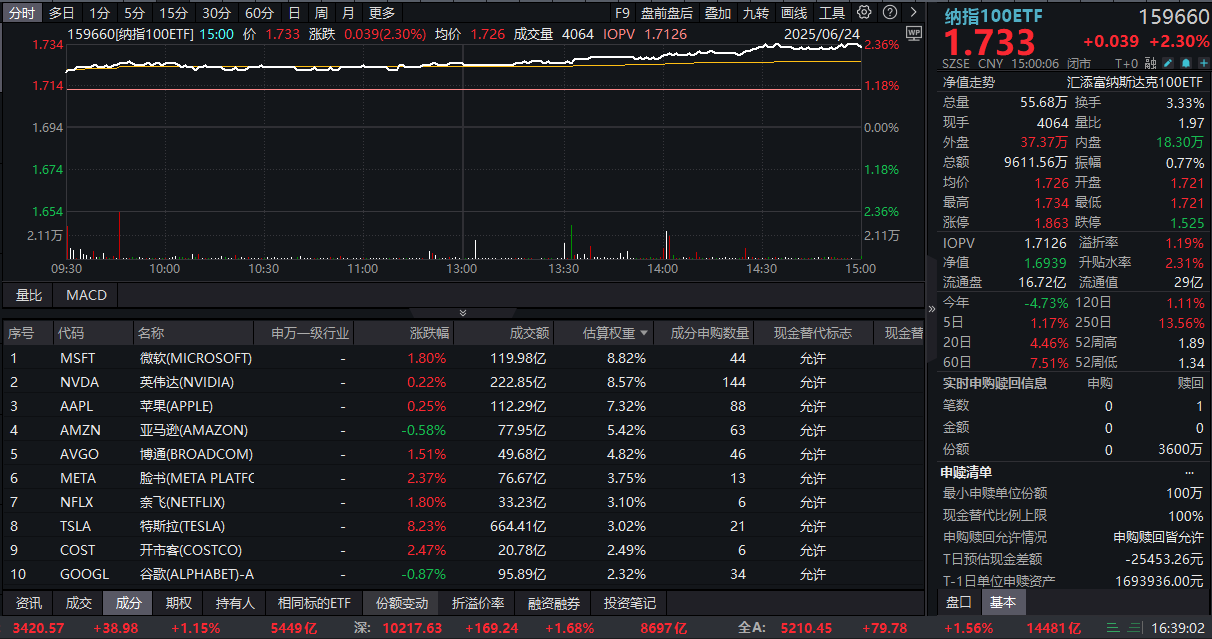Switch to the MACD indicator tab
This screenshot has height=639, width=1212.
pos(86,295)
